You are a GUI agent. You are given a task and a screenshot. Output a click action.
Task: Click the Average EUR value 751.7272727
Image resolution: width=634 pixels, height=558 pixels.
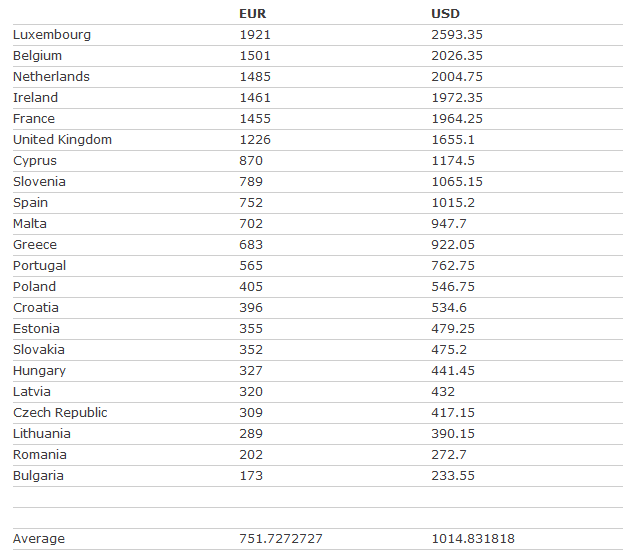[281, 539]
